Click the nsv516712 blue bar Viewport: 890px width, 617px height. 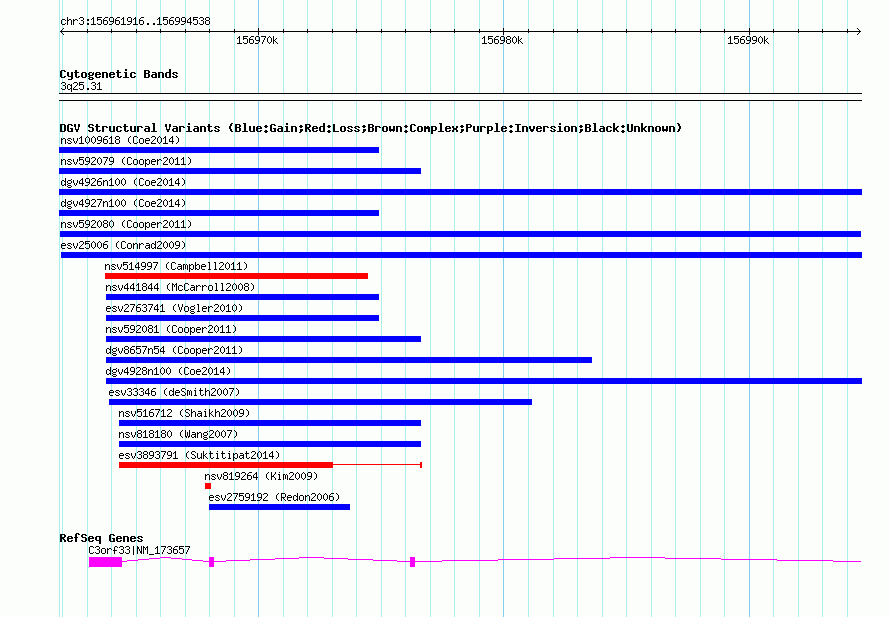(x=270, y=423)
